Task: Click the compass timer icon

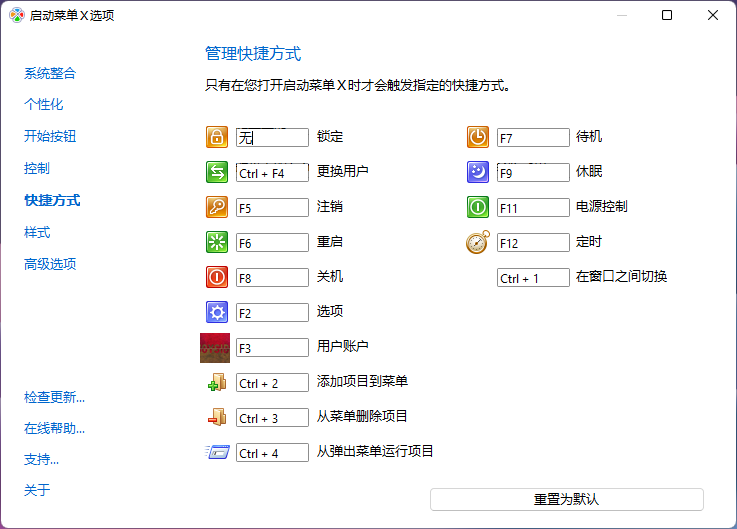Action: [x=478, y=242]
